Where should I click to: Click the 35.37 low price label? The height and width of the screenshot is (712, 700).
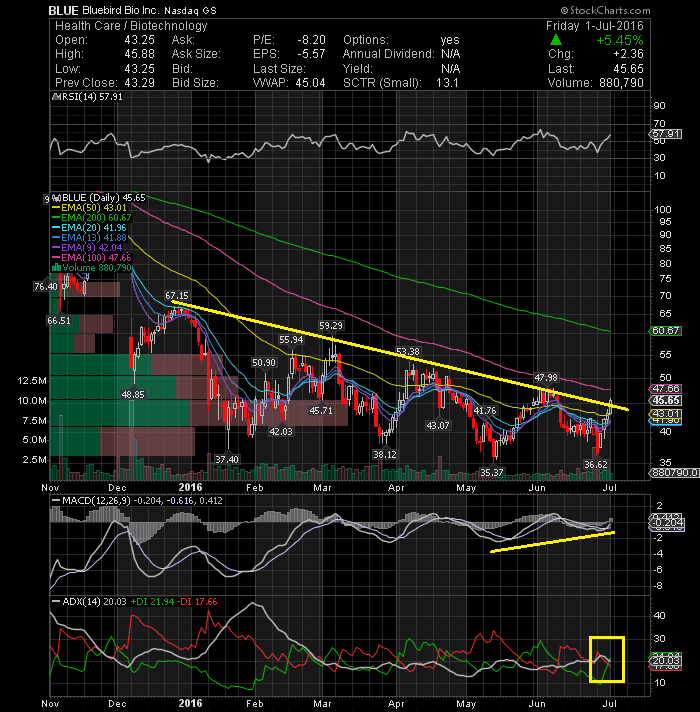pyautogui.click(x=492, y=473)
